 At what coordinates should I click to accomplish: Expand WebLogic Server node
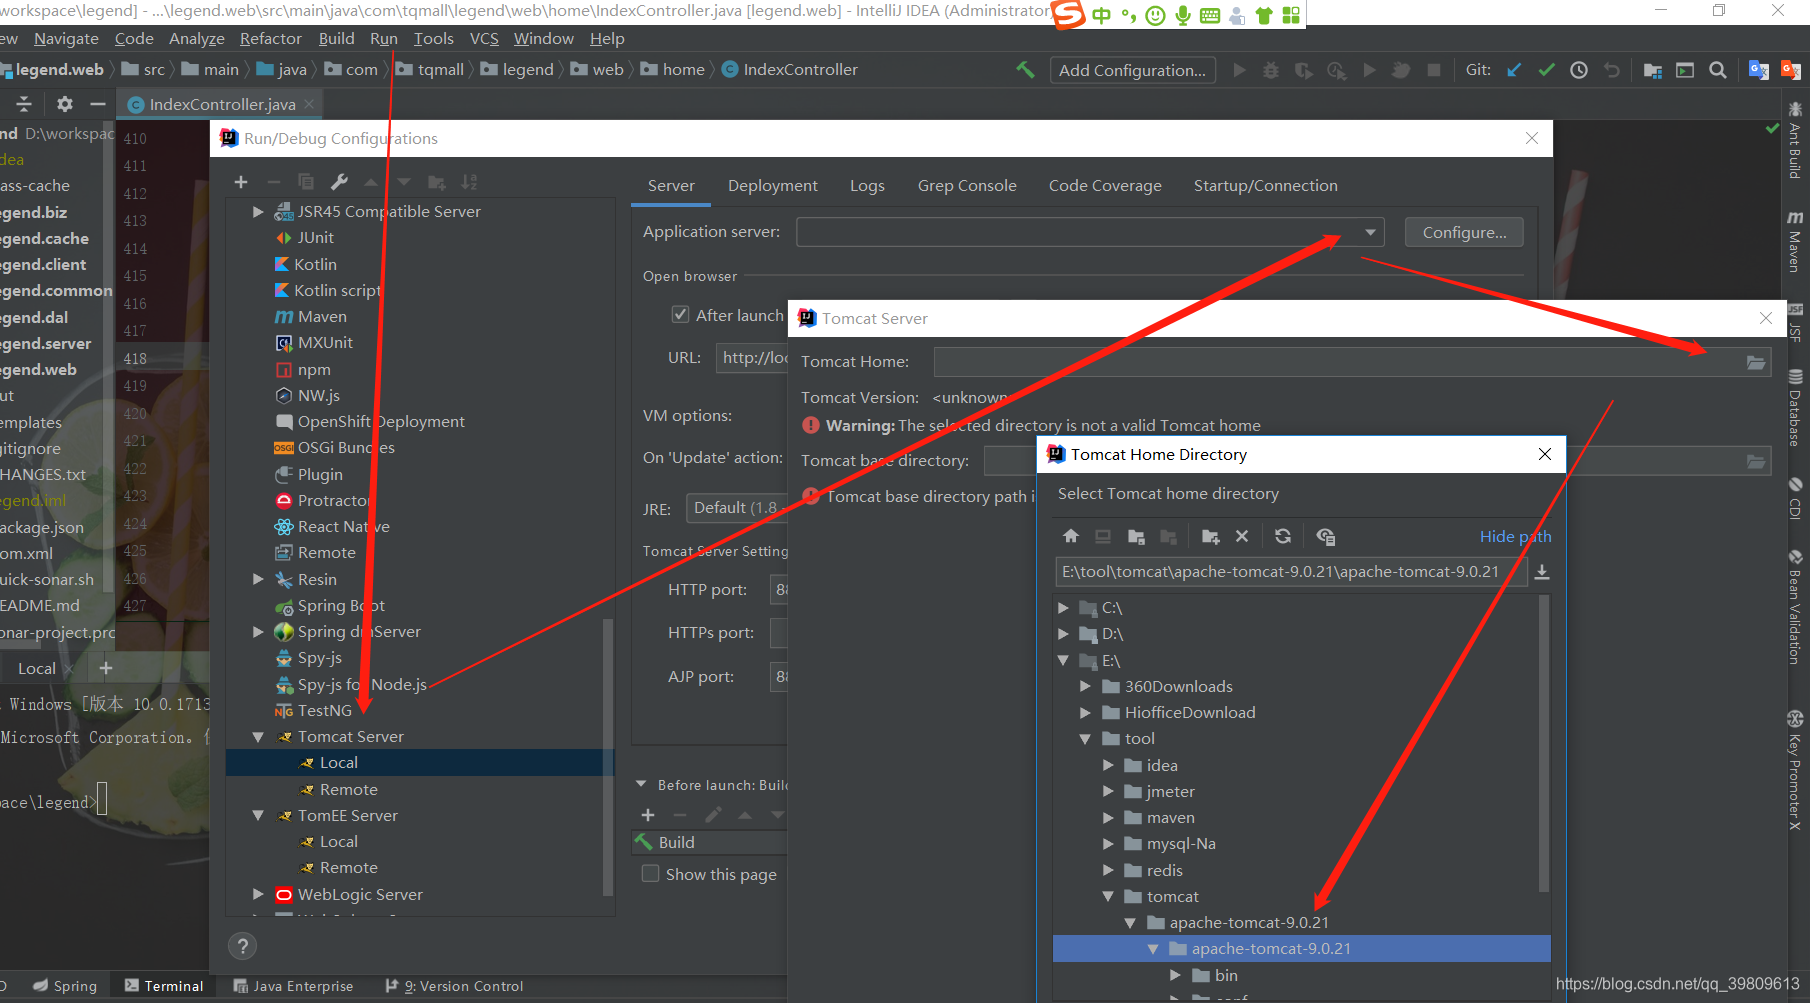pyautogui.click(x=258, y=895)
